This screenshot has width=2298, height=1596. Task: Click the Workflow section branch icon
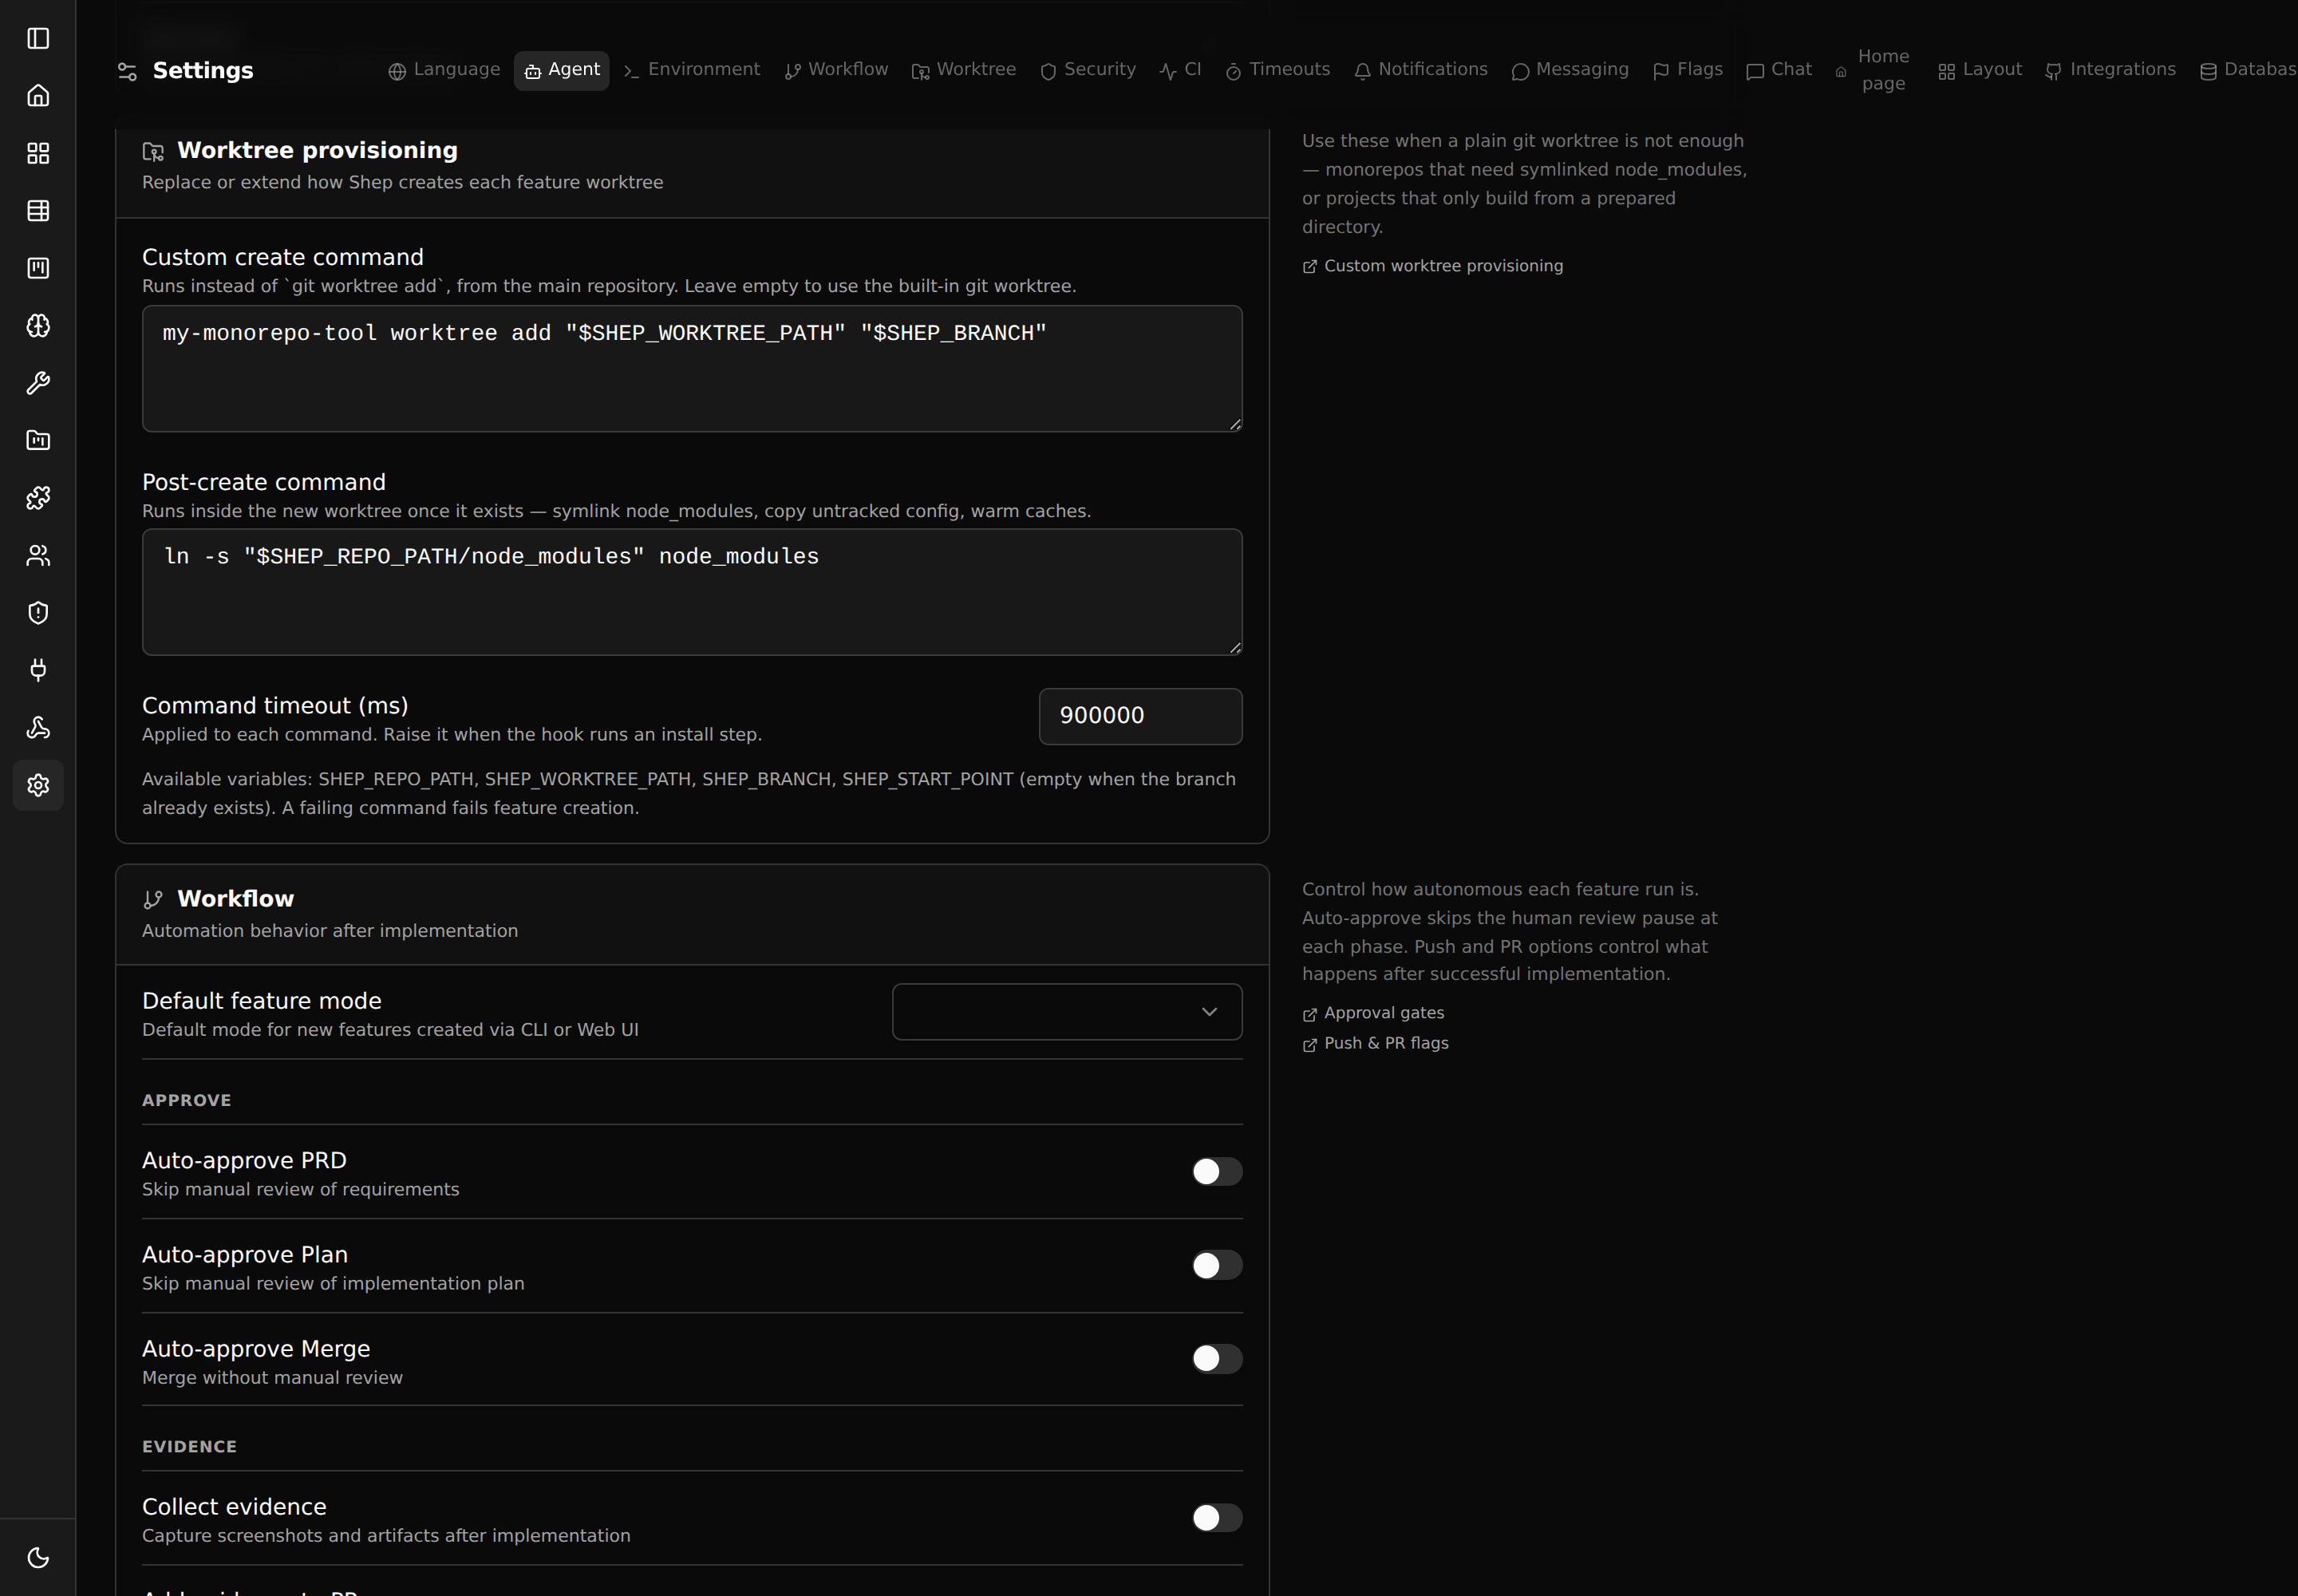pyautogui.click(x=153, y=900)
